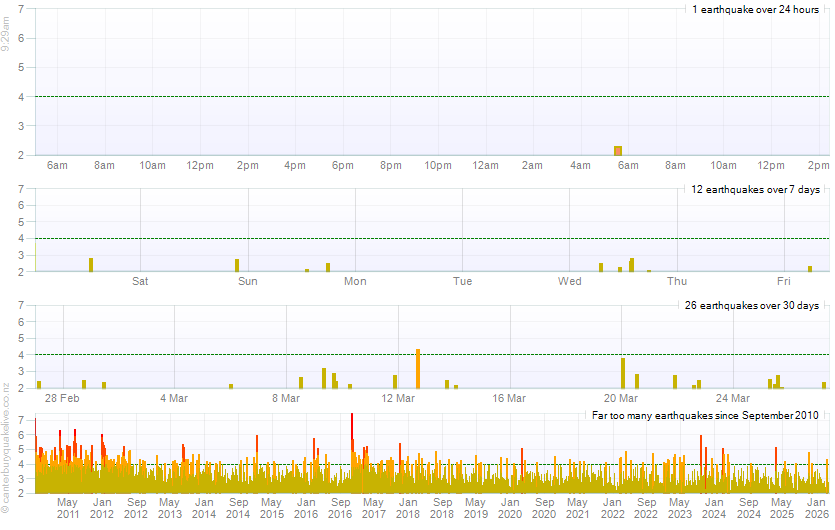Click the 12 Mar date label
835x530 pixels.
pos(398,398)
